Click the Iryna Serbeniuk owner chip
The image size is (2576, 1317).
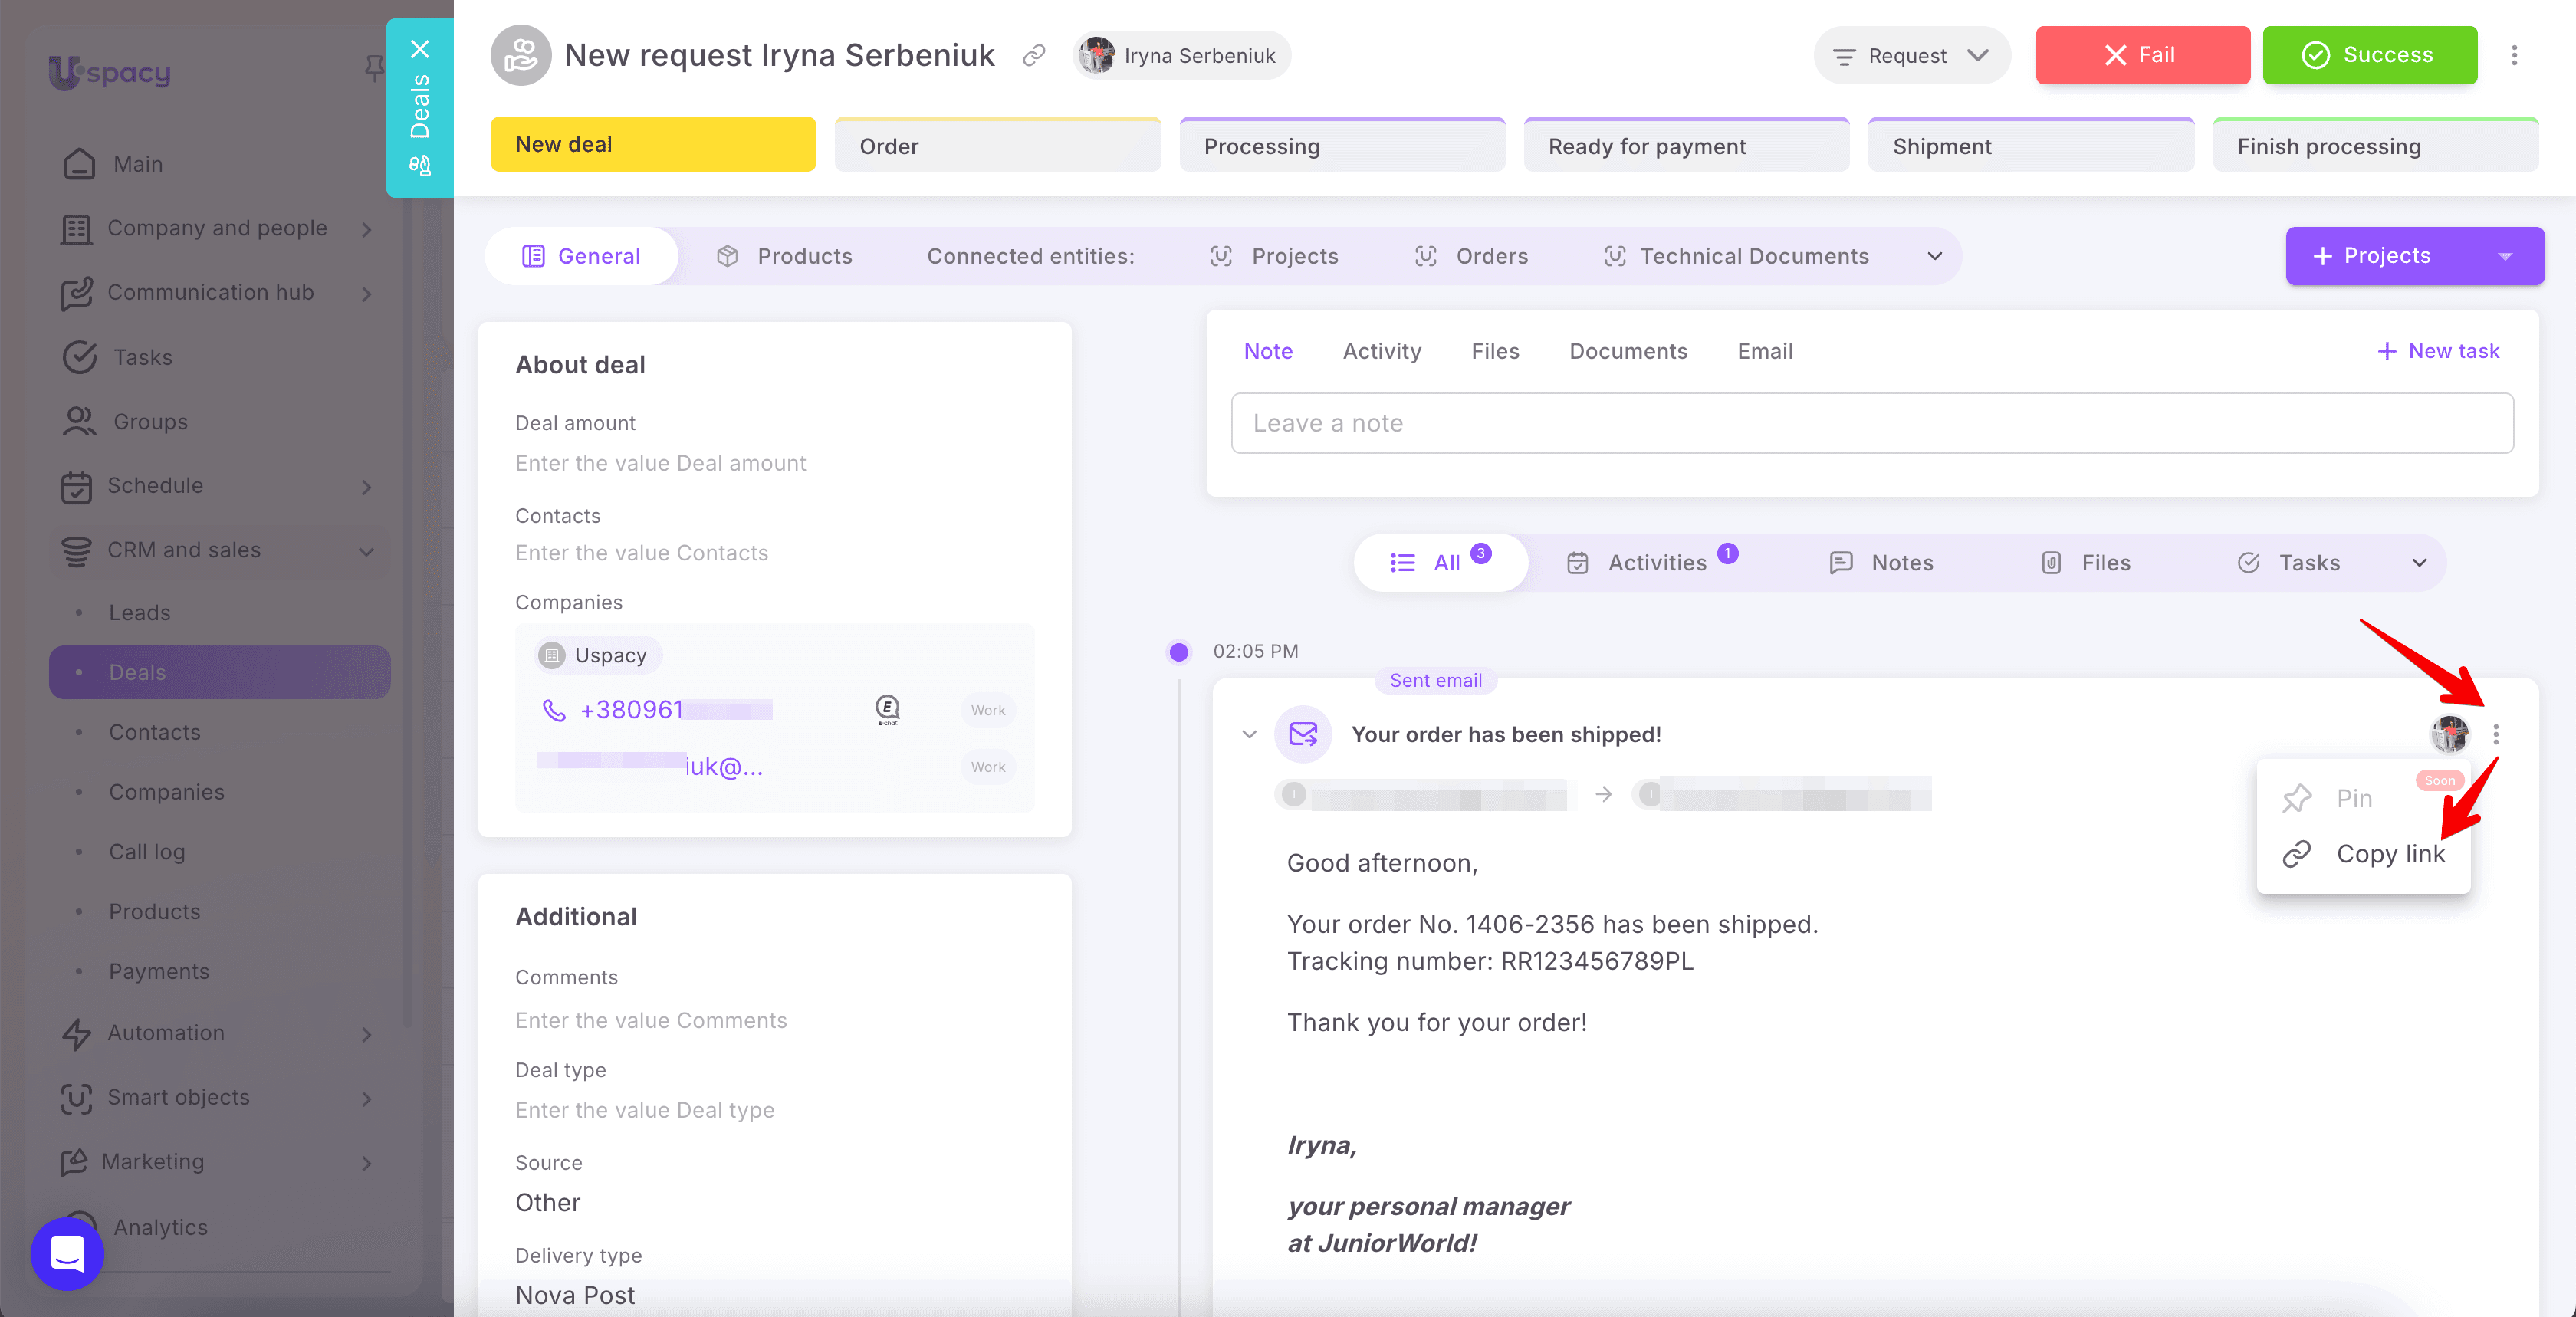pyautogui.click(x=1181, y=55)
